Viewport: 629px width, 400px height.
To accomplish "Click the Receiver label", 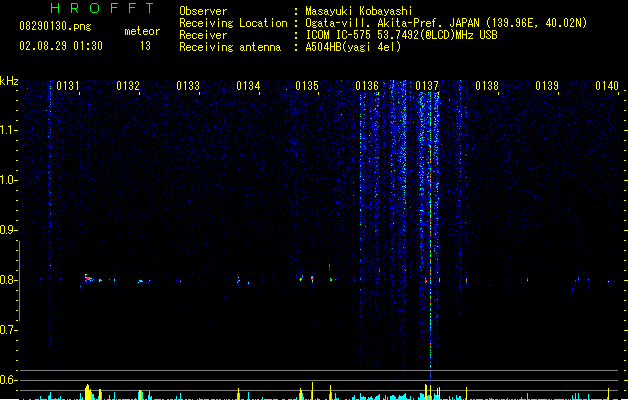I will click(203, 35).
